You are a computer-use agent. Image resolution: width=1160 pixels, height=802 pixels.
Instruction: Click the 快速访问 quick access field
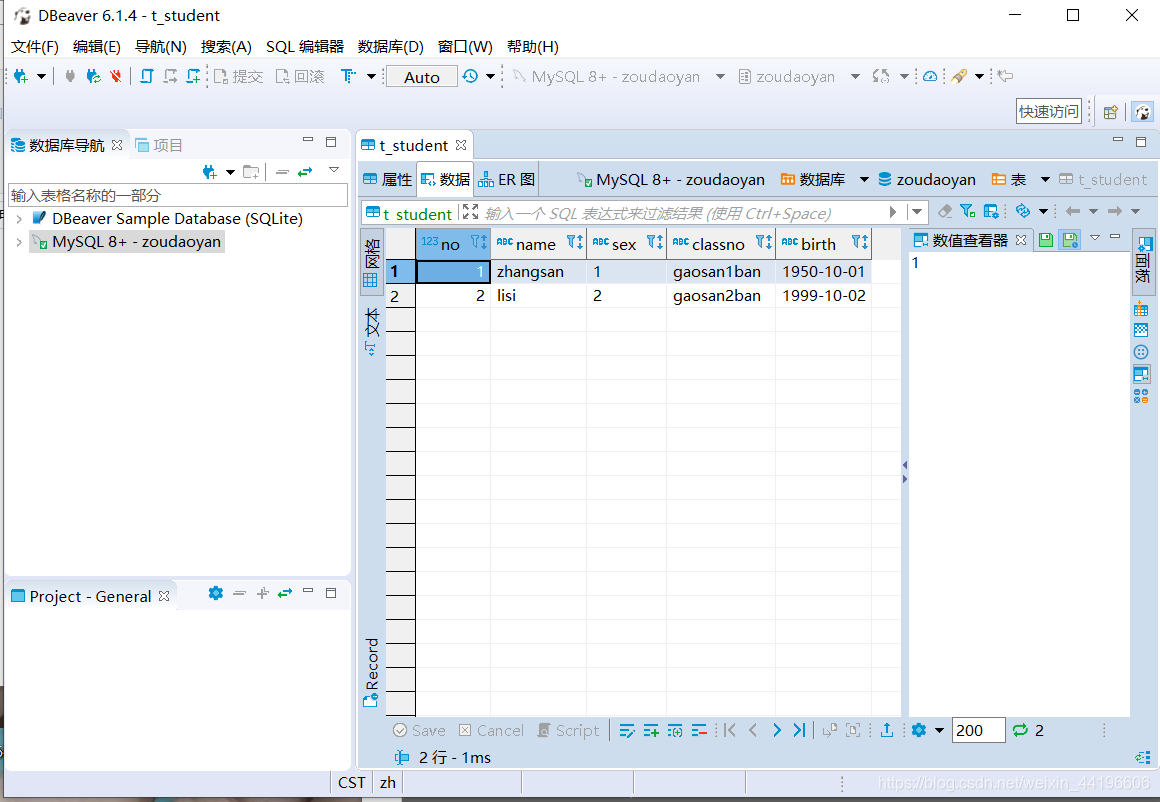(1048, 111)
